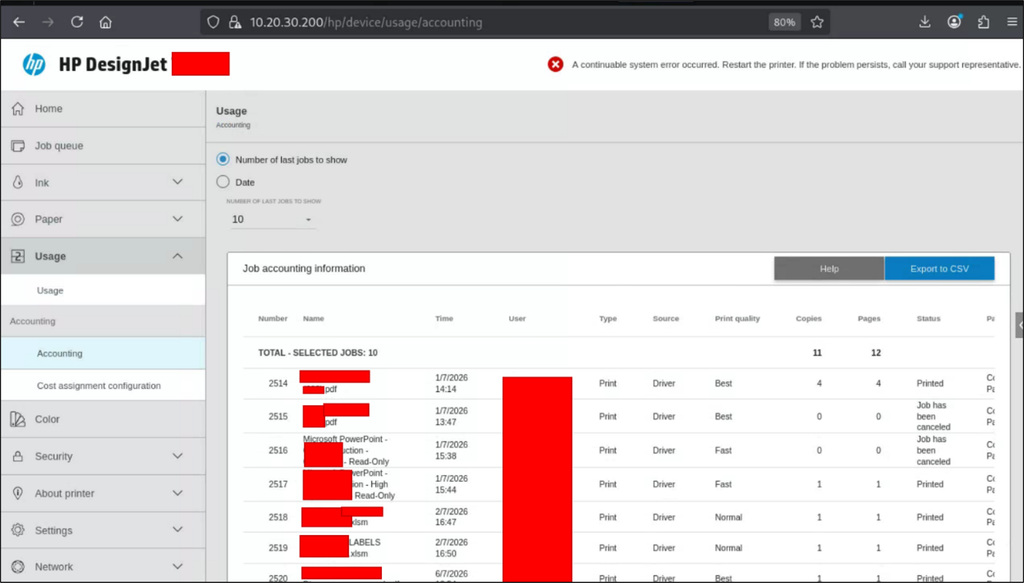Image resolution: width=1024 pixels, height=583 pixels.
Task: Select the Usage sub-item under Usage
Action: pos(103,290)
